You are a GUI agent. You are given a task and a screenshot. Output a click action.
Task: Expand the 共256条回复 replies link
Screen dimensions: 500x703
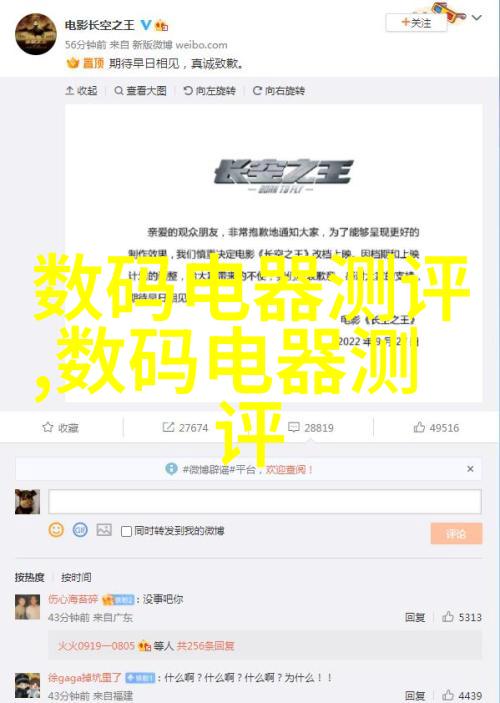(x=205, y=646)
